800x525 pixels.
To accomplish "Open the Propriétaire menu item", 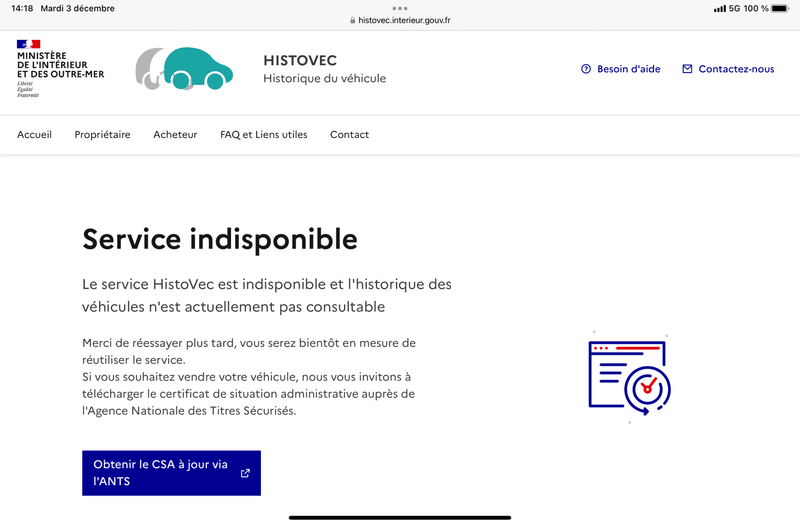I will pos(103,135).
